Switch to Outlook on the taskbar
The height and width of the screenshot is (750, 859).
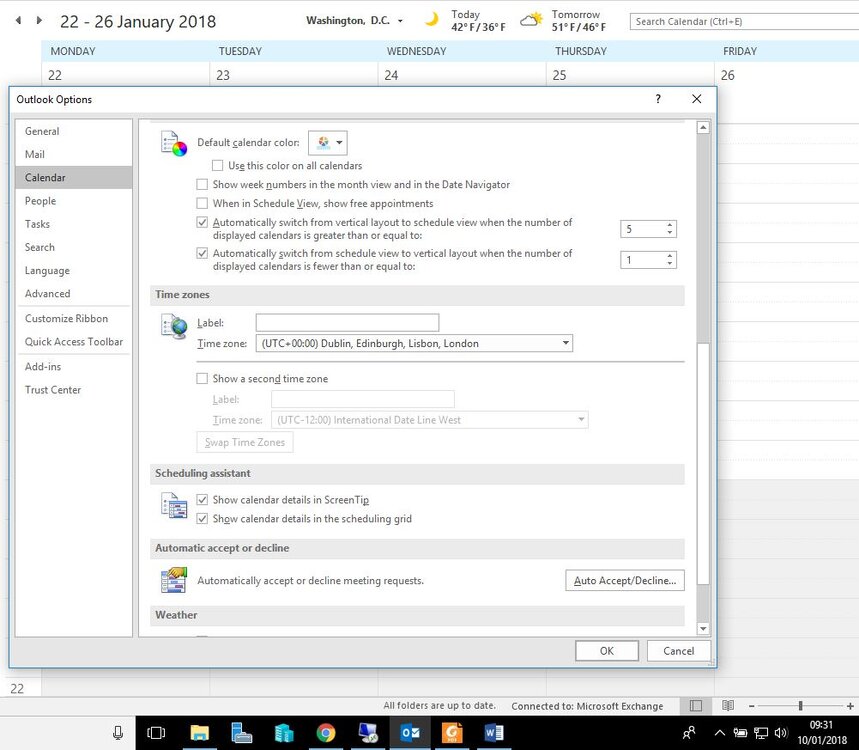pyautogui.click(x=410, y=733)
